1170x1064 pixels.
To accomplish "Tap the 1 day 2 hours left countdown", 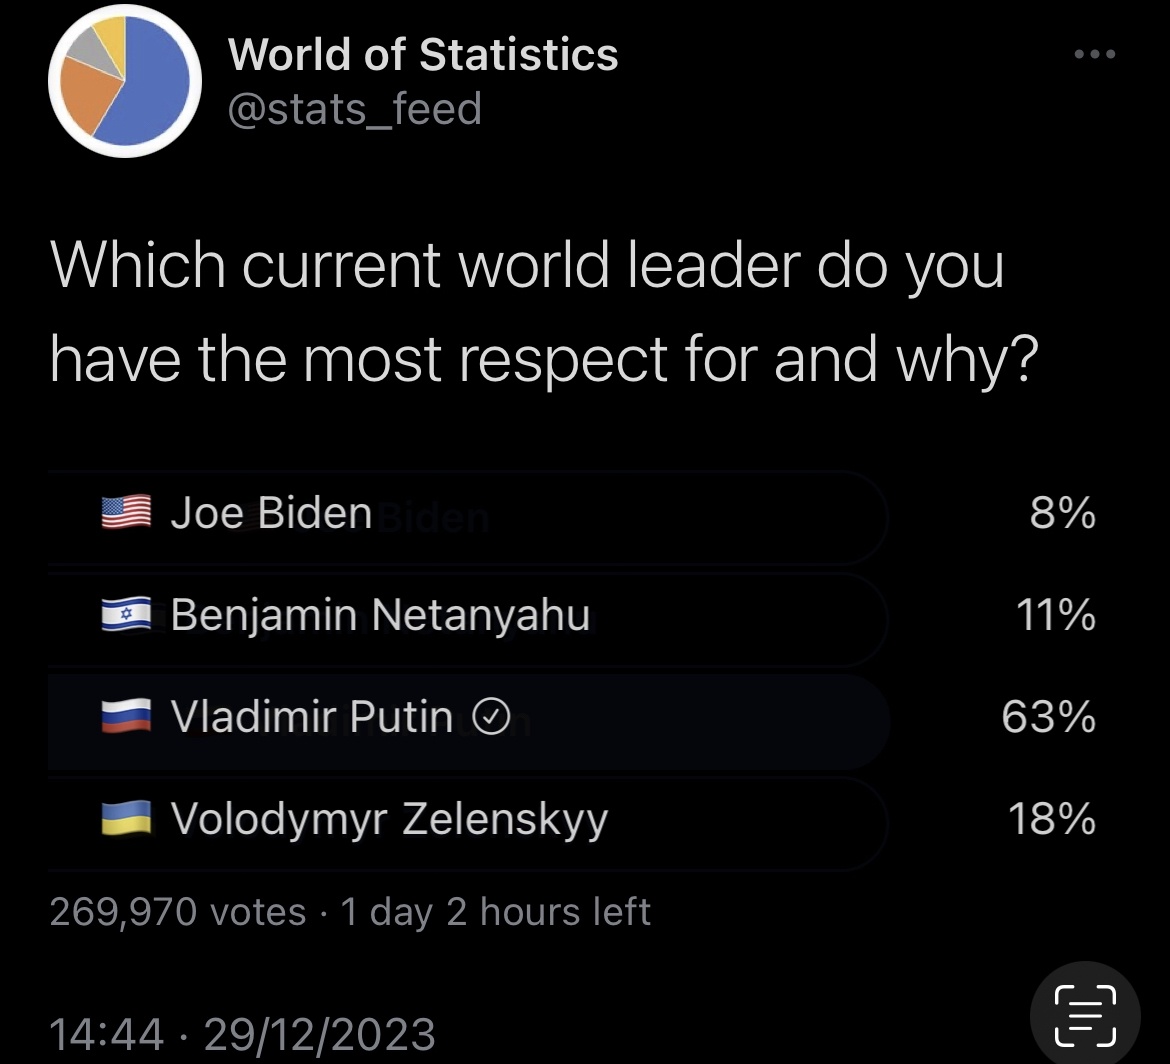I will pos(495,910).
